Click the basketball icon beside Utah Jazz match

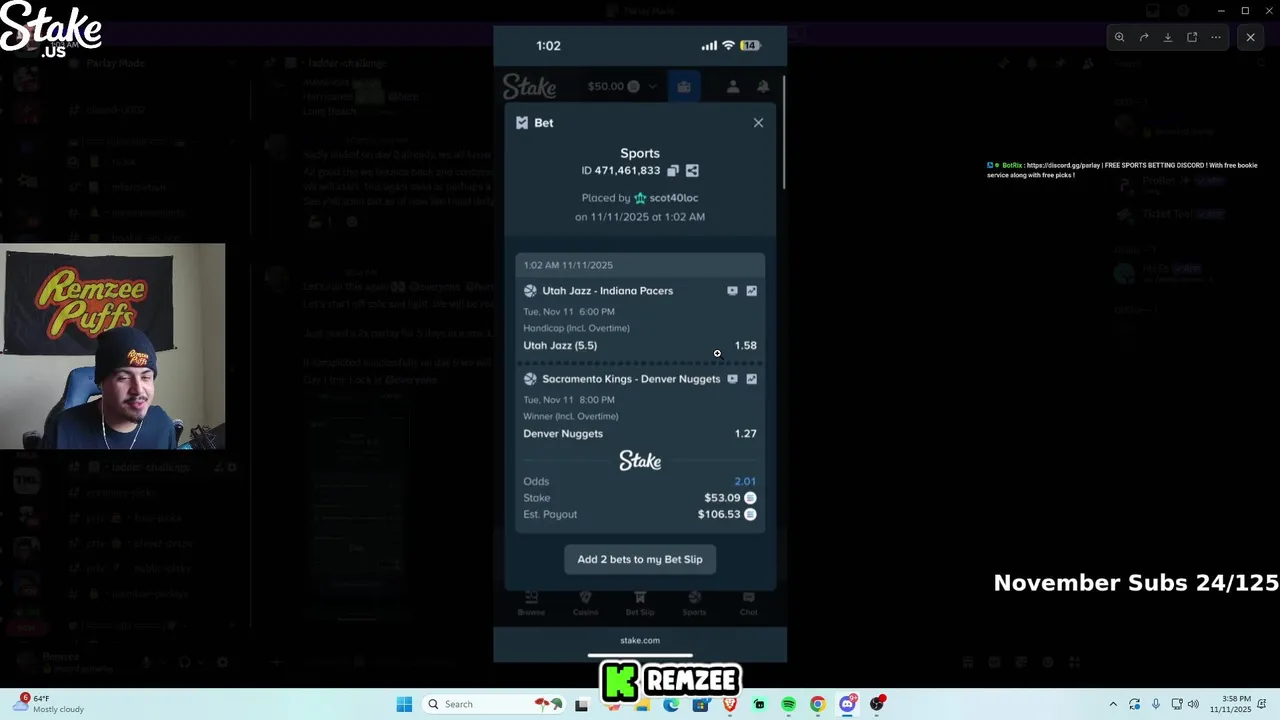pyautogui.click(x=530, y=291)
